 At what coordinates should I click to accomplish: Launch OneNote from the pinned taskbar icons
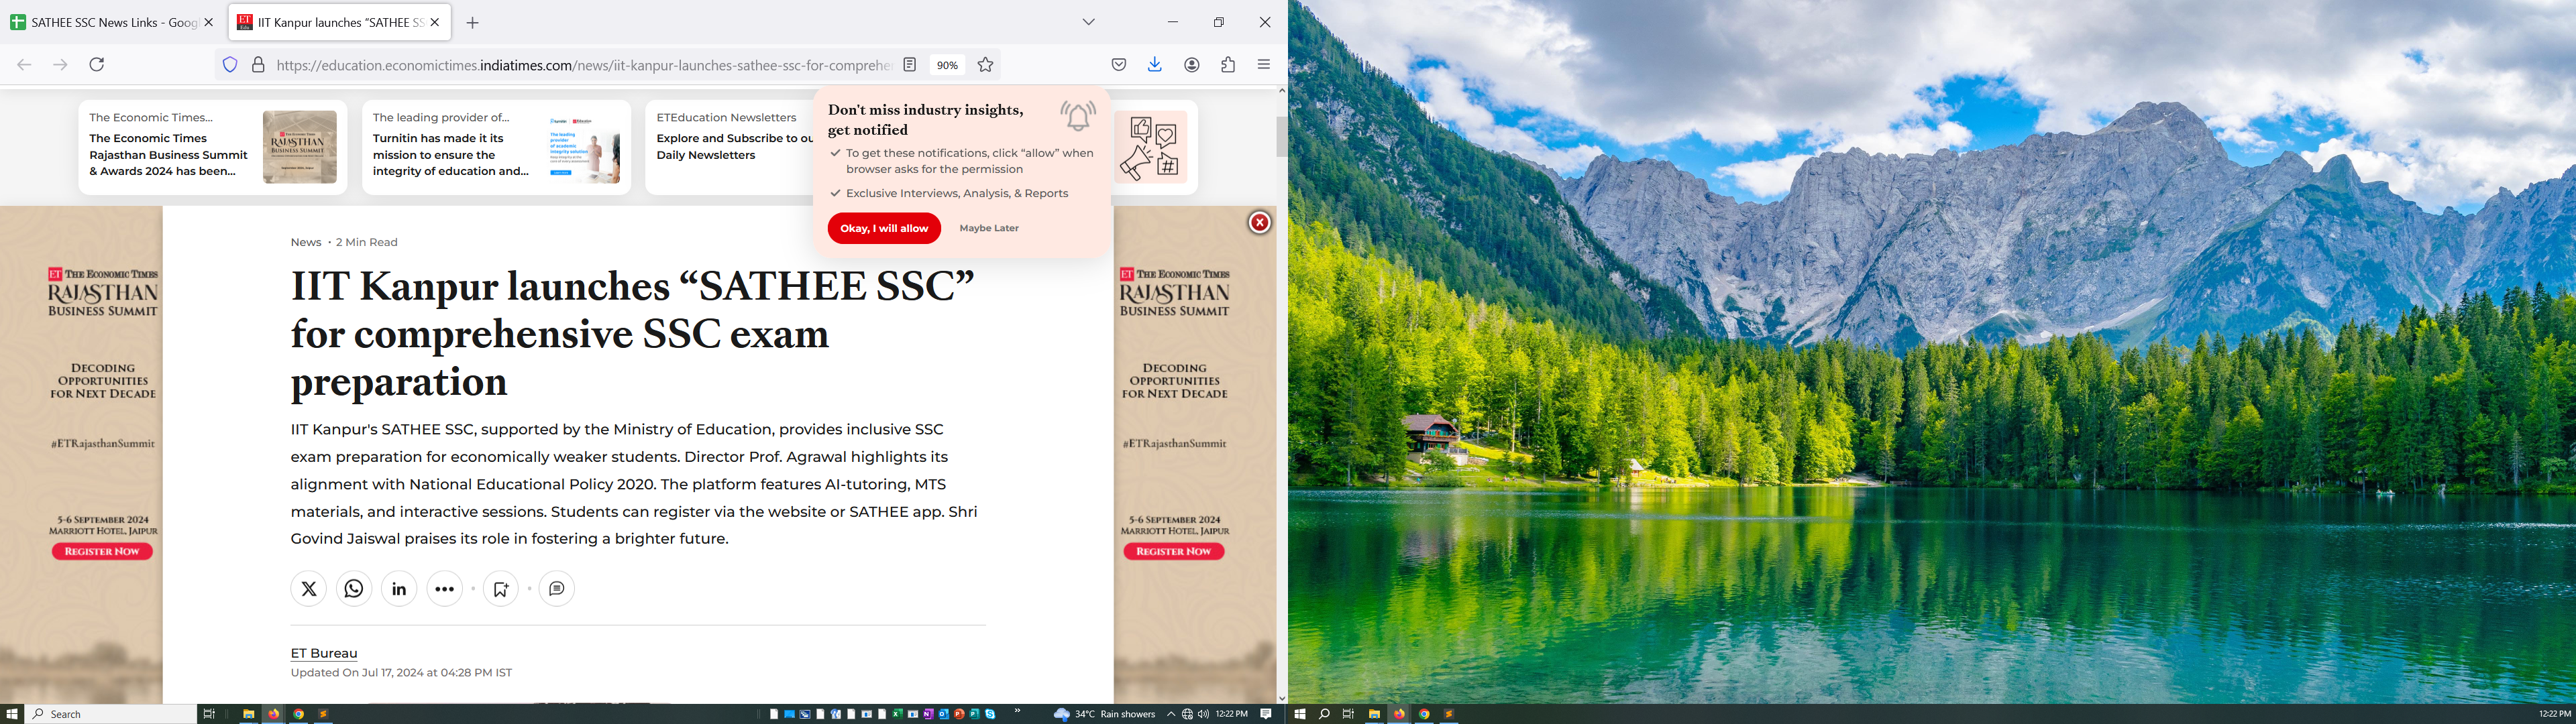coord(928,714)
